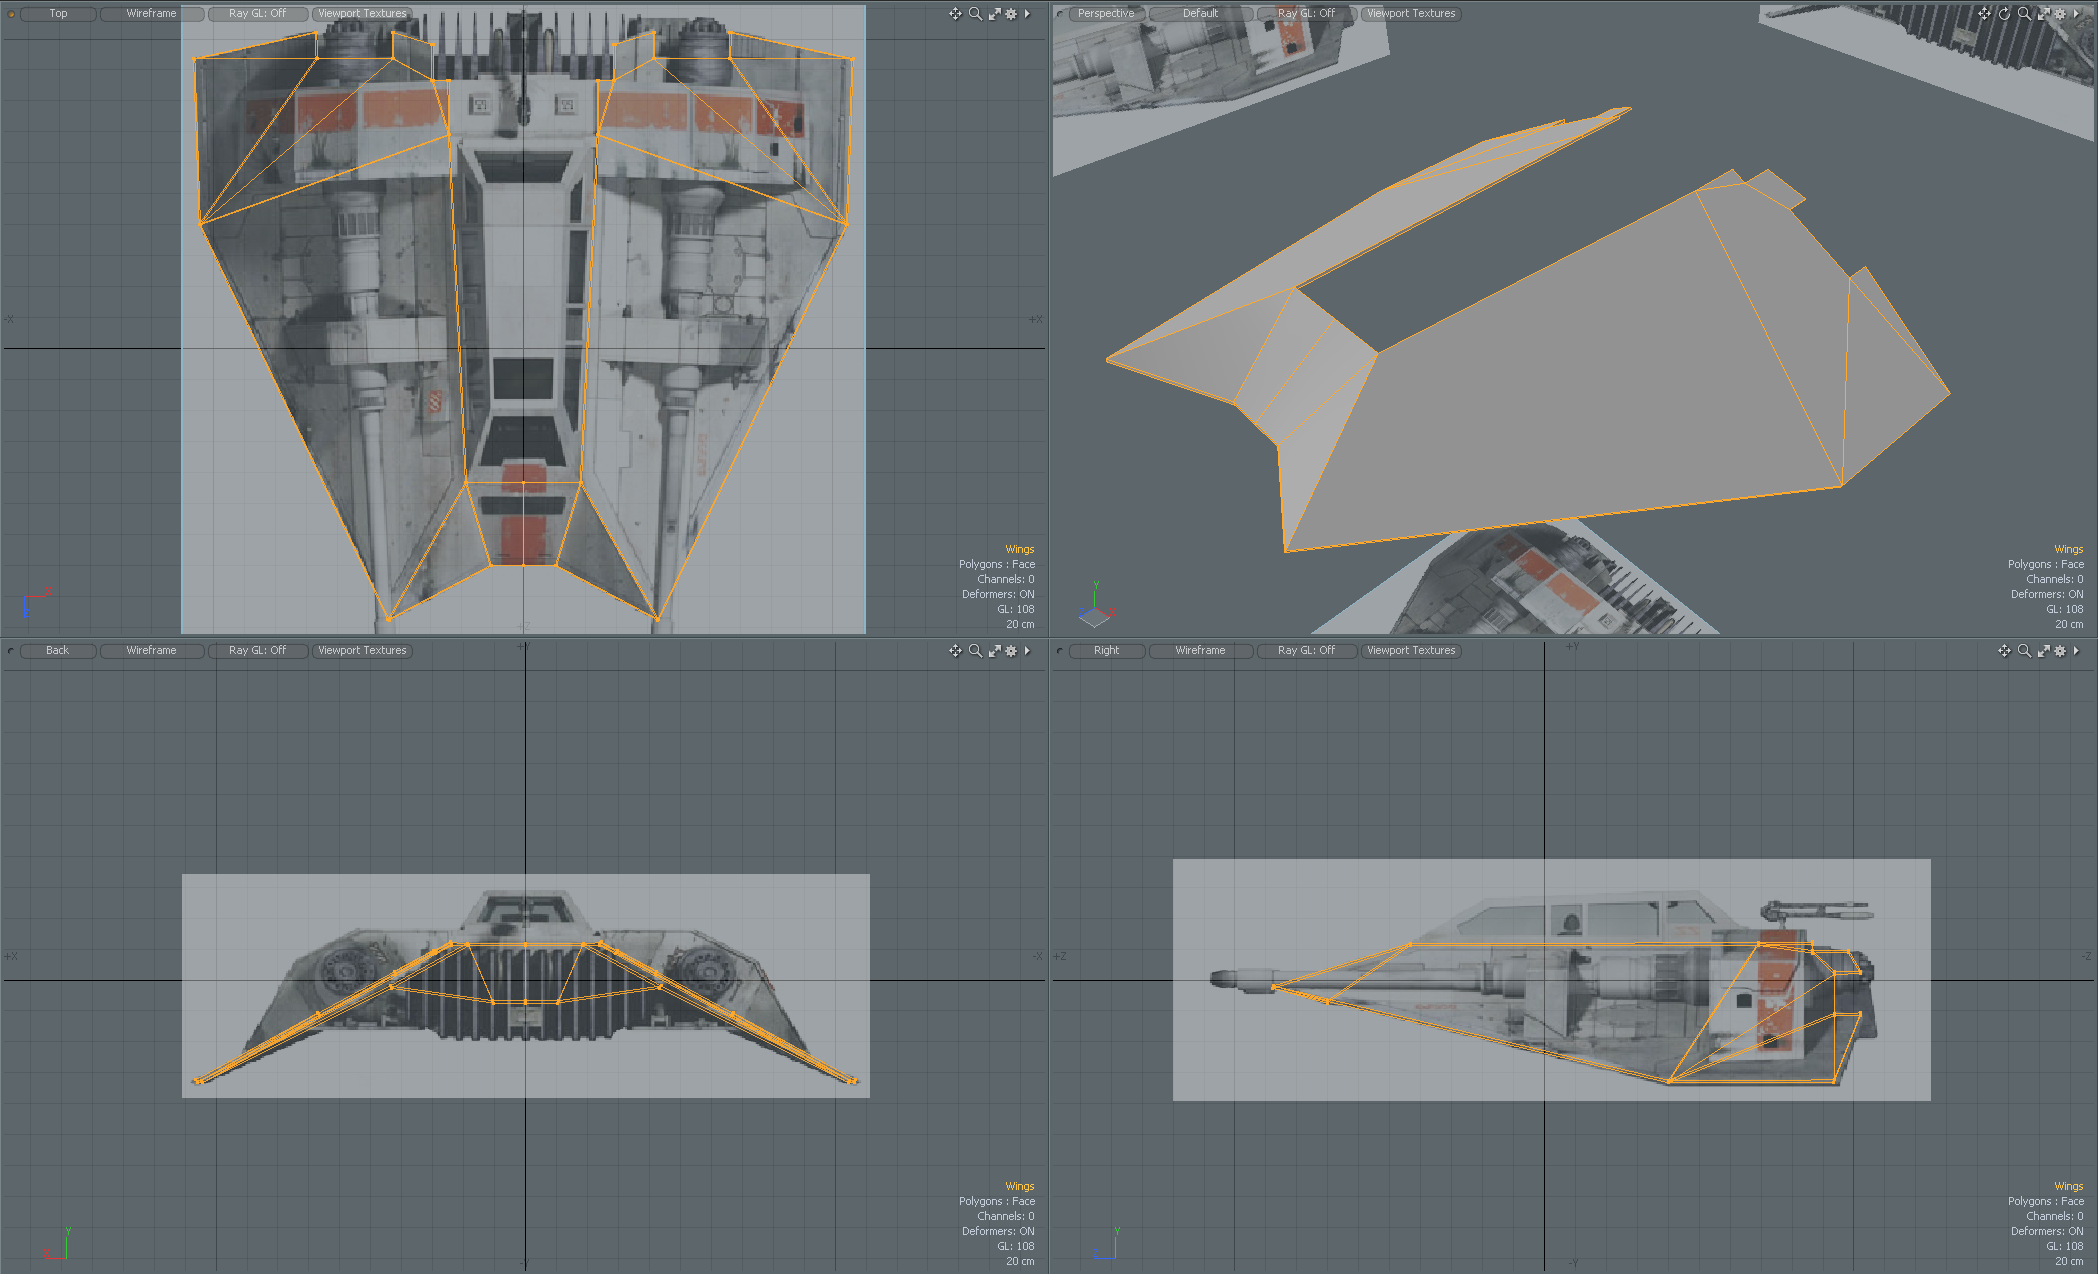Maximize the Right viewport with the arrows icon

coord(2043,650)
